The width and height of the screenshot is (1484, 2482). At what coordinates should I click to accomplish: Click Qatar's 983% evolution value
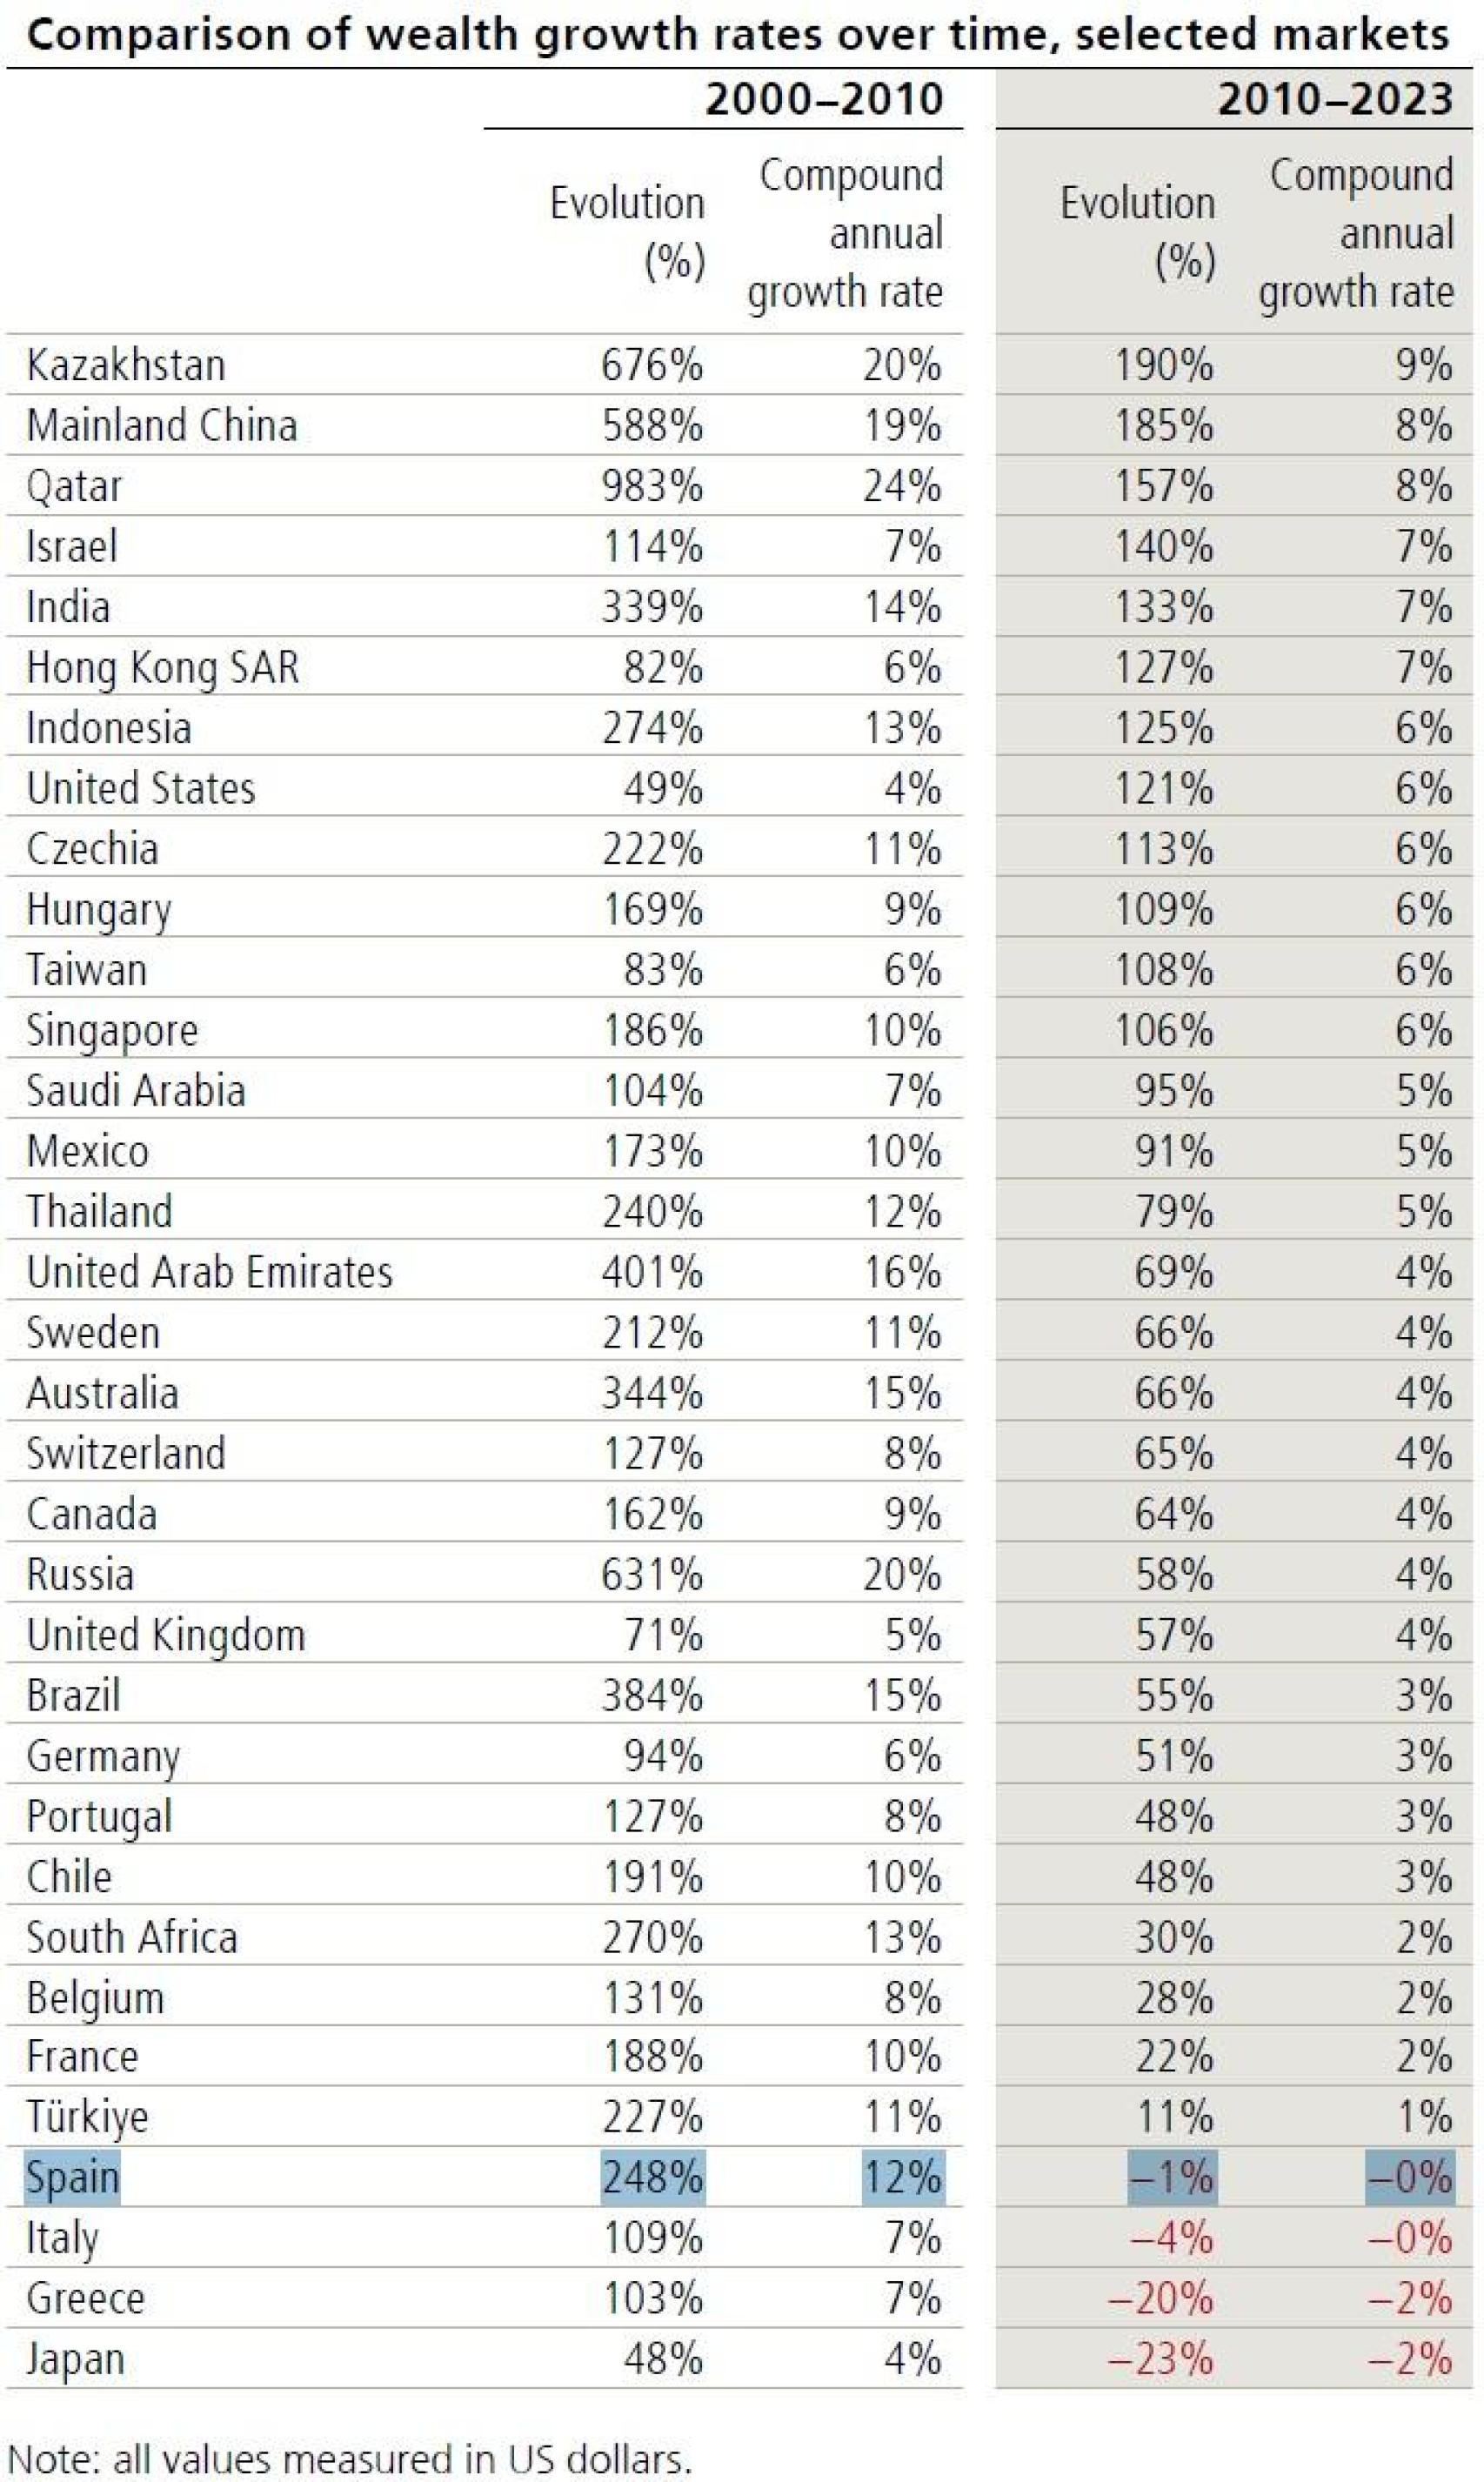click(x=652, y=486)
